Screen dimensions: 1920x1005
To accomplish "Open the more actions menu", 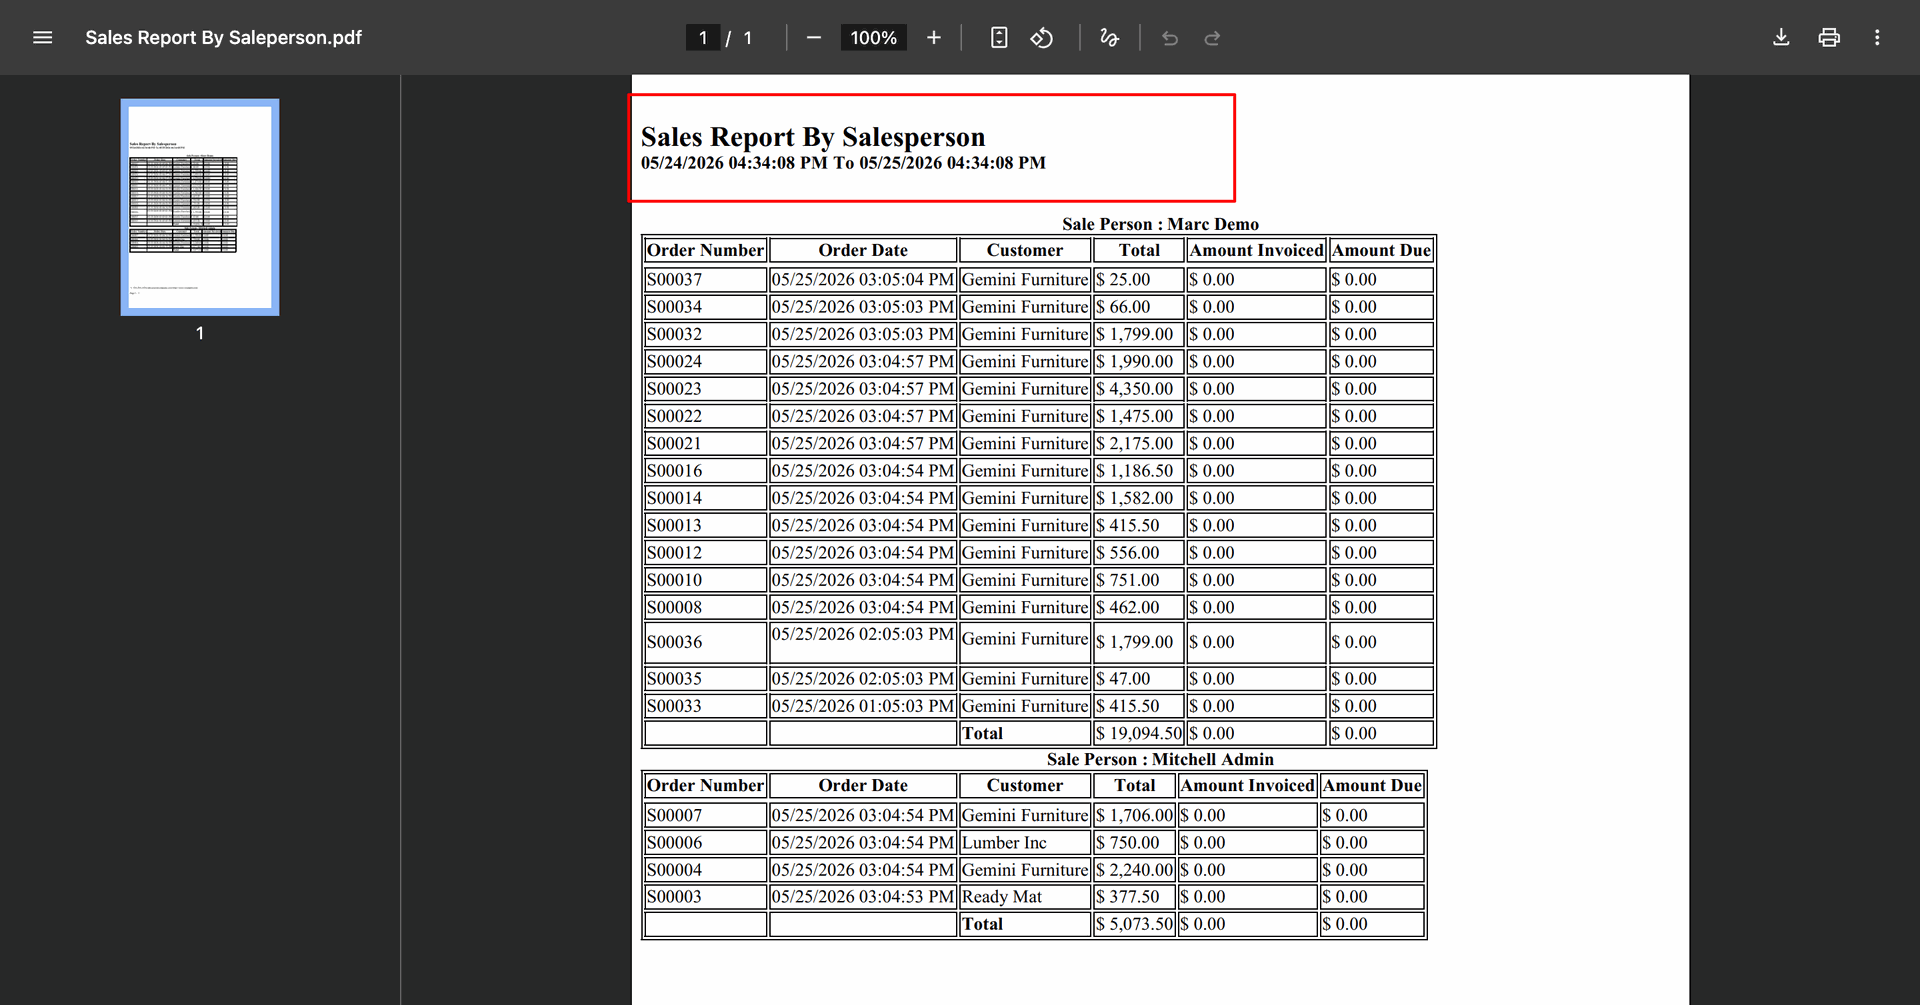I will point(1877,38).
